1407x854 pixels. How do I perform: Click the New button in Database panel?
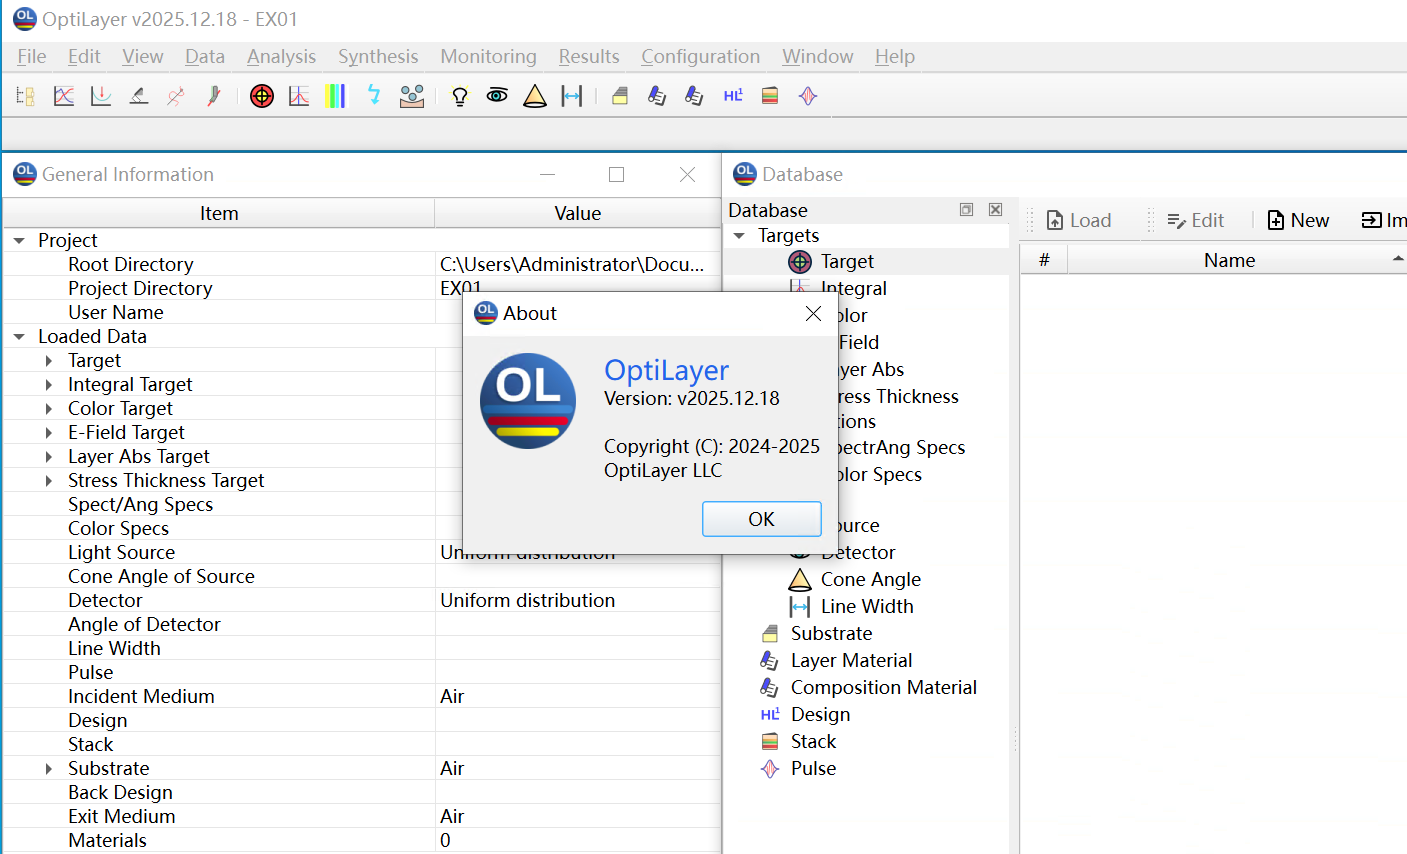[1298, 220]
